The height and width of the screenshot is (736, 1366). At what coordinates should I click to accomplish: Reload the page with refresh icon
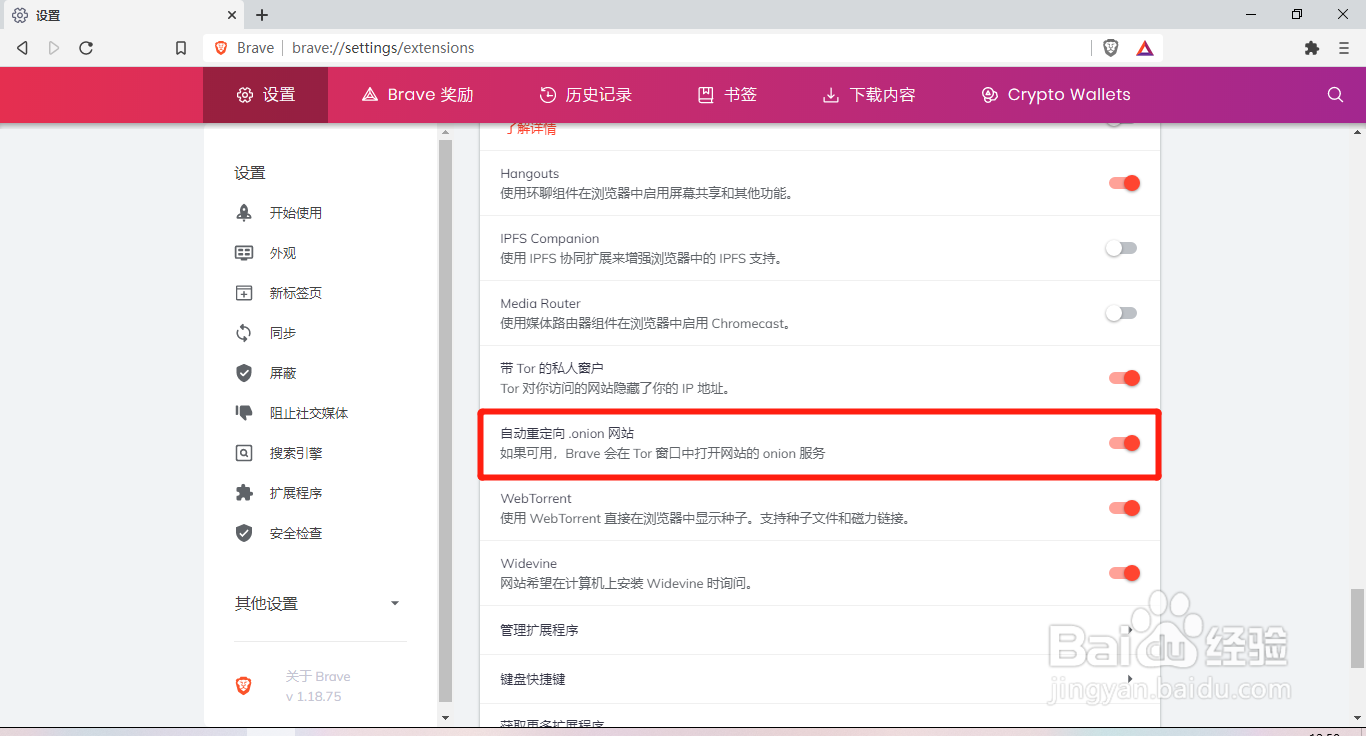[x=86, y=48]
